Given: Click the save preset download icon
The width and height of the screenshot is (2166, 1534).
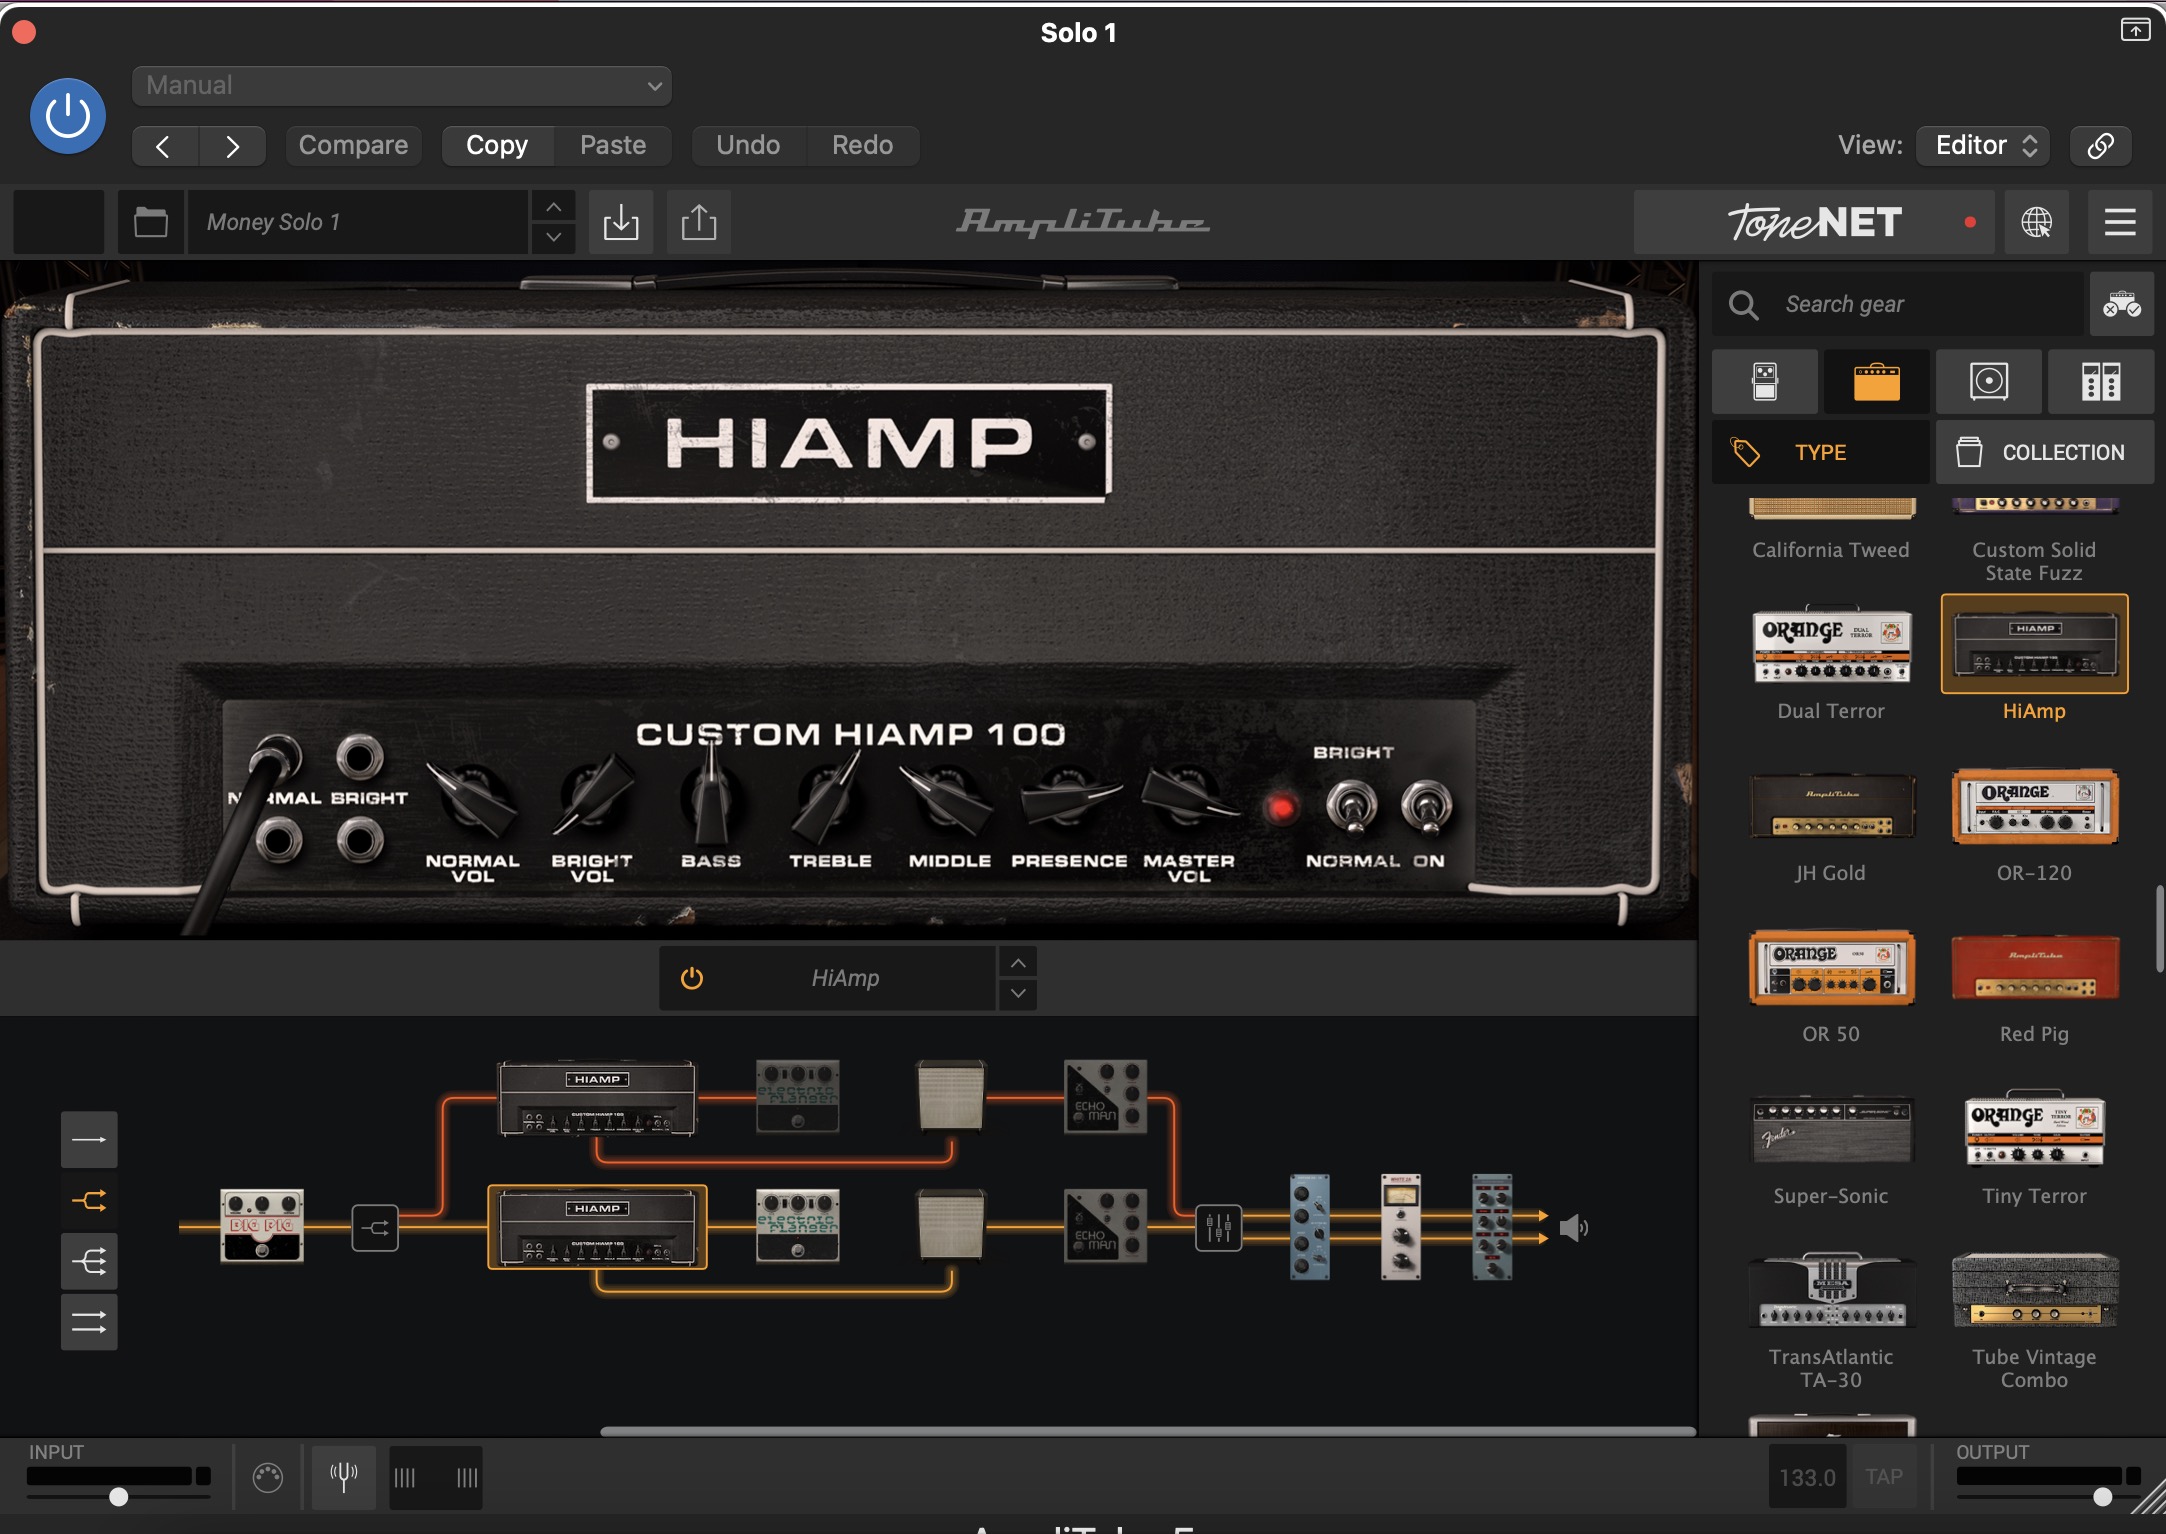Looking at the screenshot, I should click(621, 222).
